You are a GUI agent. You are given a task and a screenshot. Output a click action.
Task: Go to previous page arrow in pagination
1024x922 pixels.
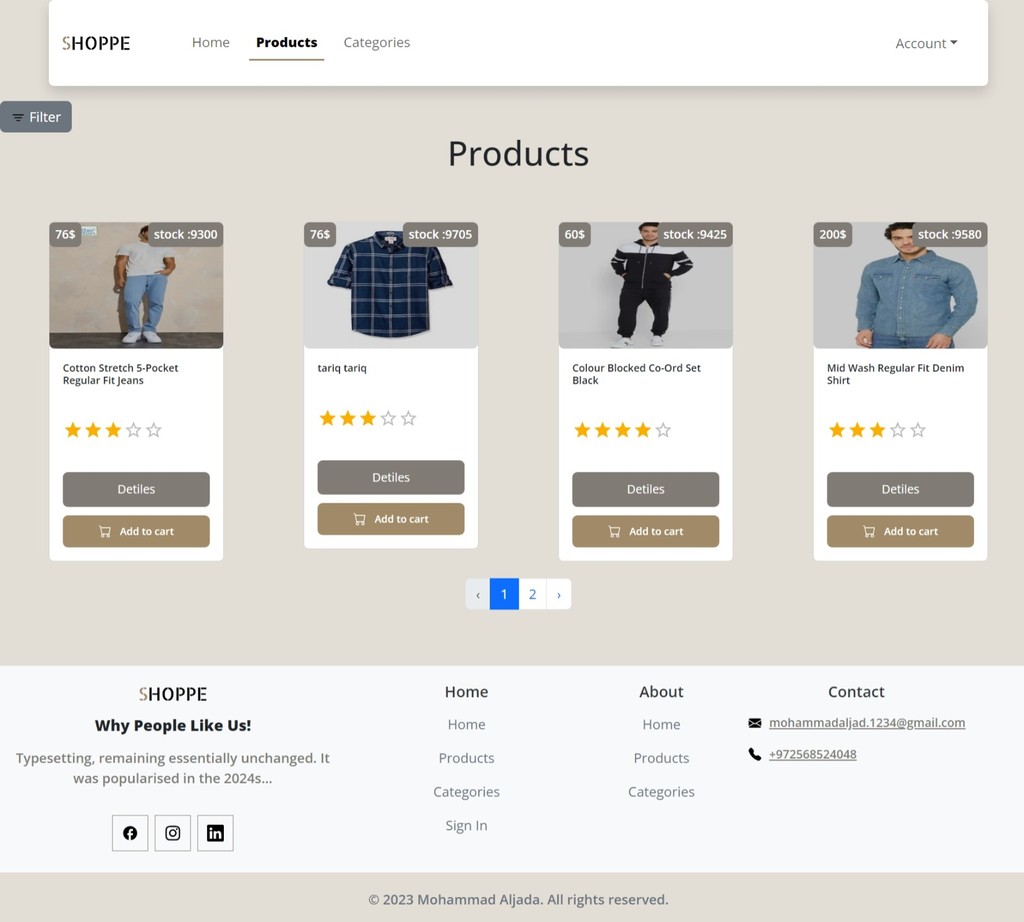[x=477, y=594]
